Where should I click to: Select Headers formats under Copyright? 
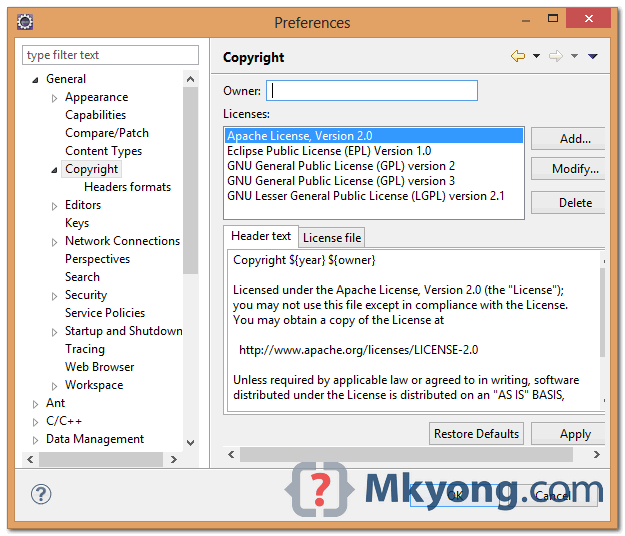[x=127, y=187]
